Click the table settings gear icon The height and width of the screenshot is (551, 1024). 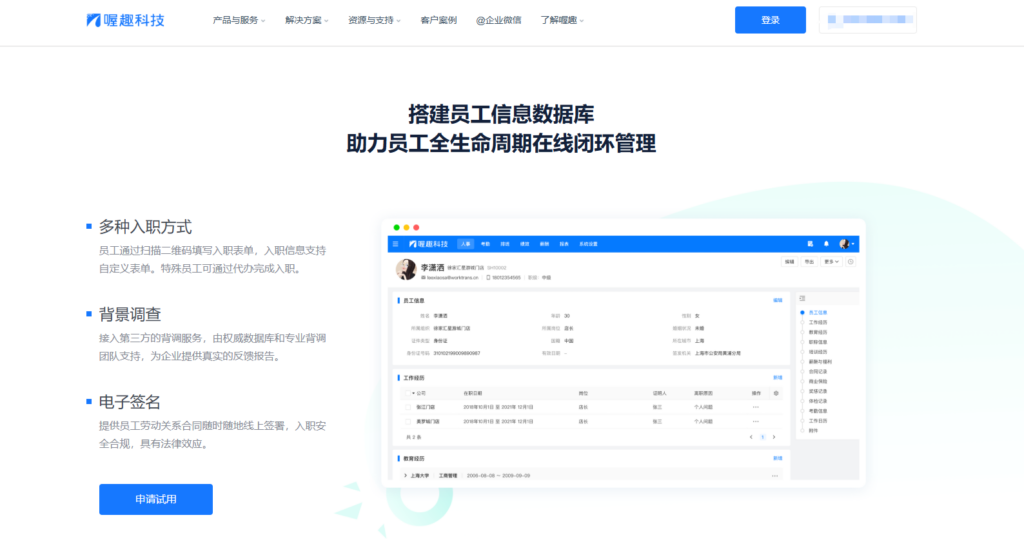tap(776, 394)
